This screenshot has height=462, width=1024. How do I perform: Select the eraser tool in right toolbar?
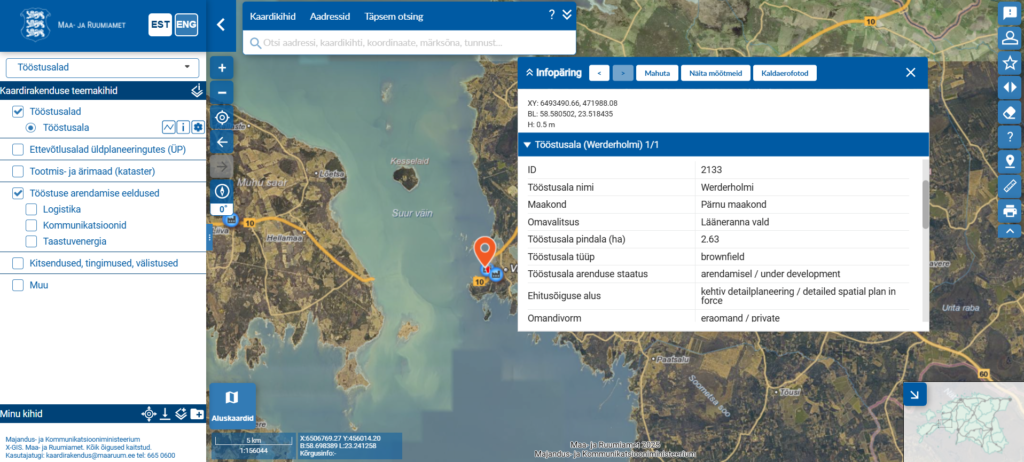point(1010,111)
